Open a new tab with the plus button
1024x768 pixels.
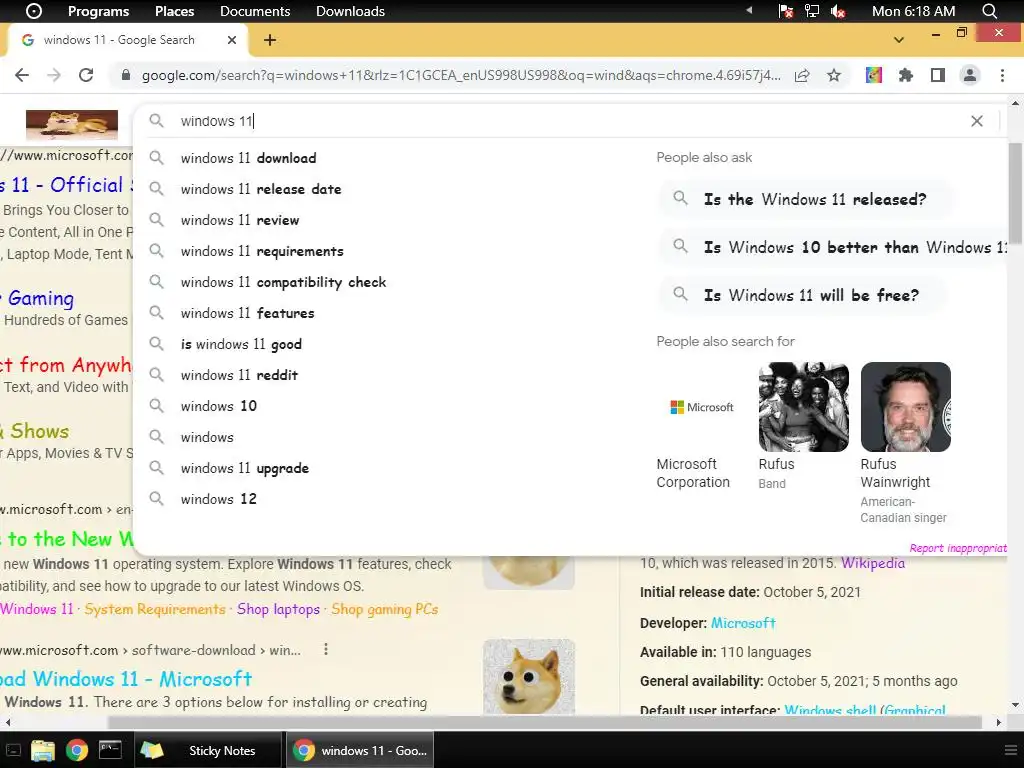(270, 40)
